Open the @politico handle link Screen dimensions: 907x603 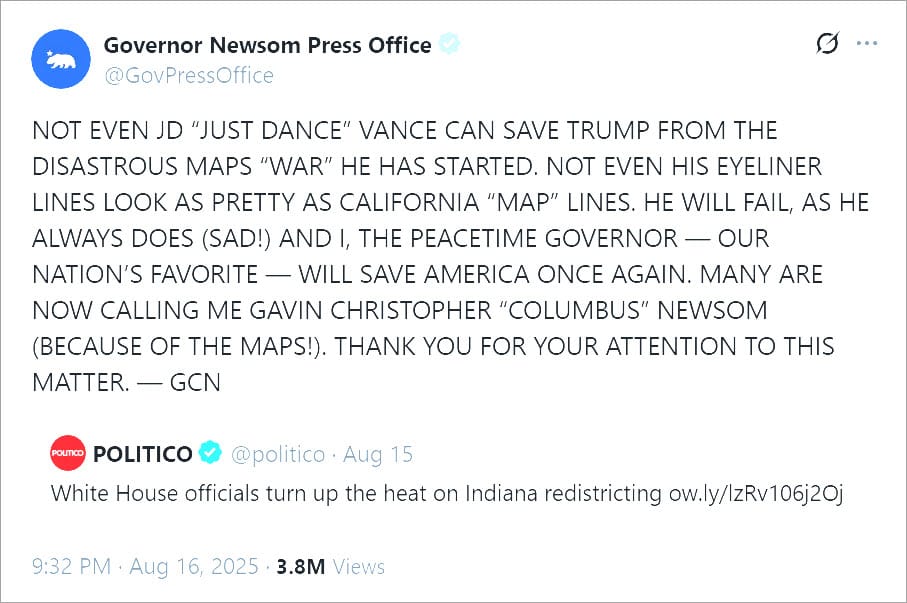pos(278,454)
